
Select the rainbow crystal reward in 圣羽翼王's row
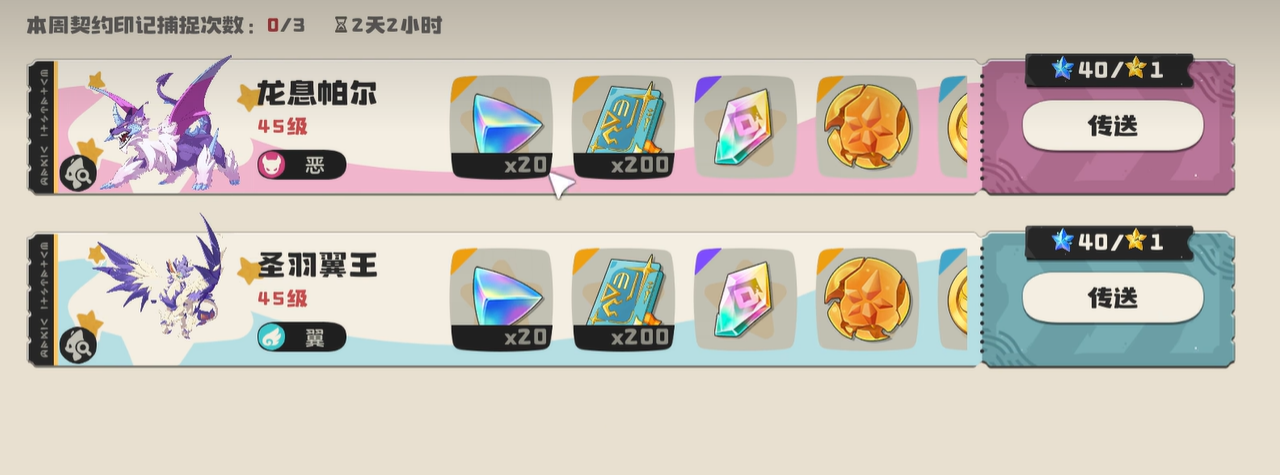click(x=745, y=299)
